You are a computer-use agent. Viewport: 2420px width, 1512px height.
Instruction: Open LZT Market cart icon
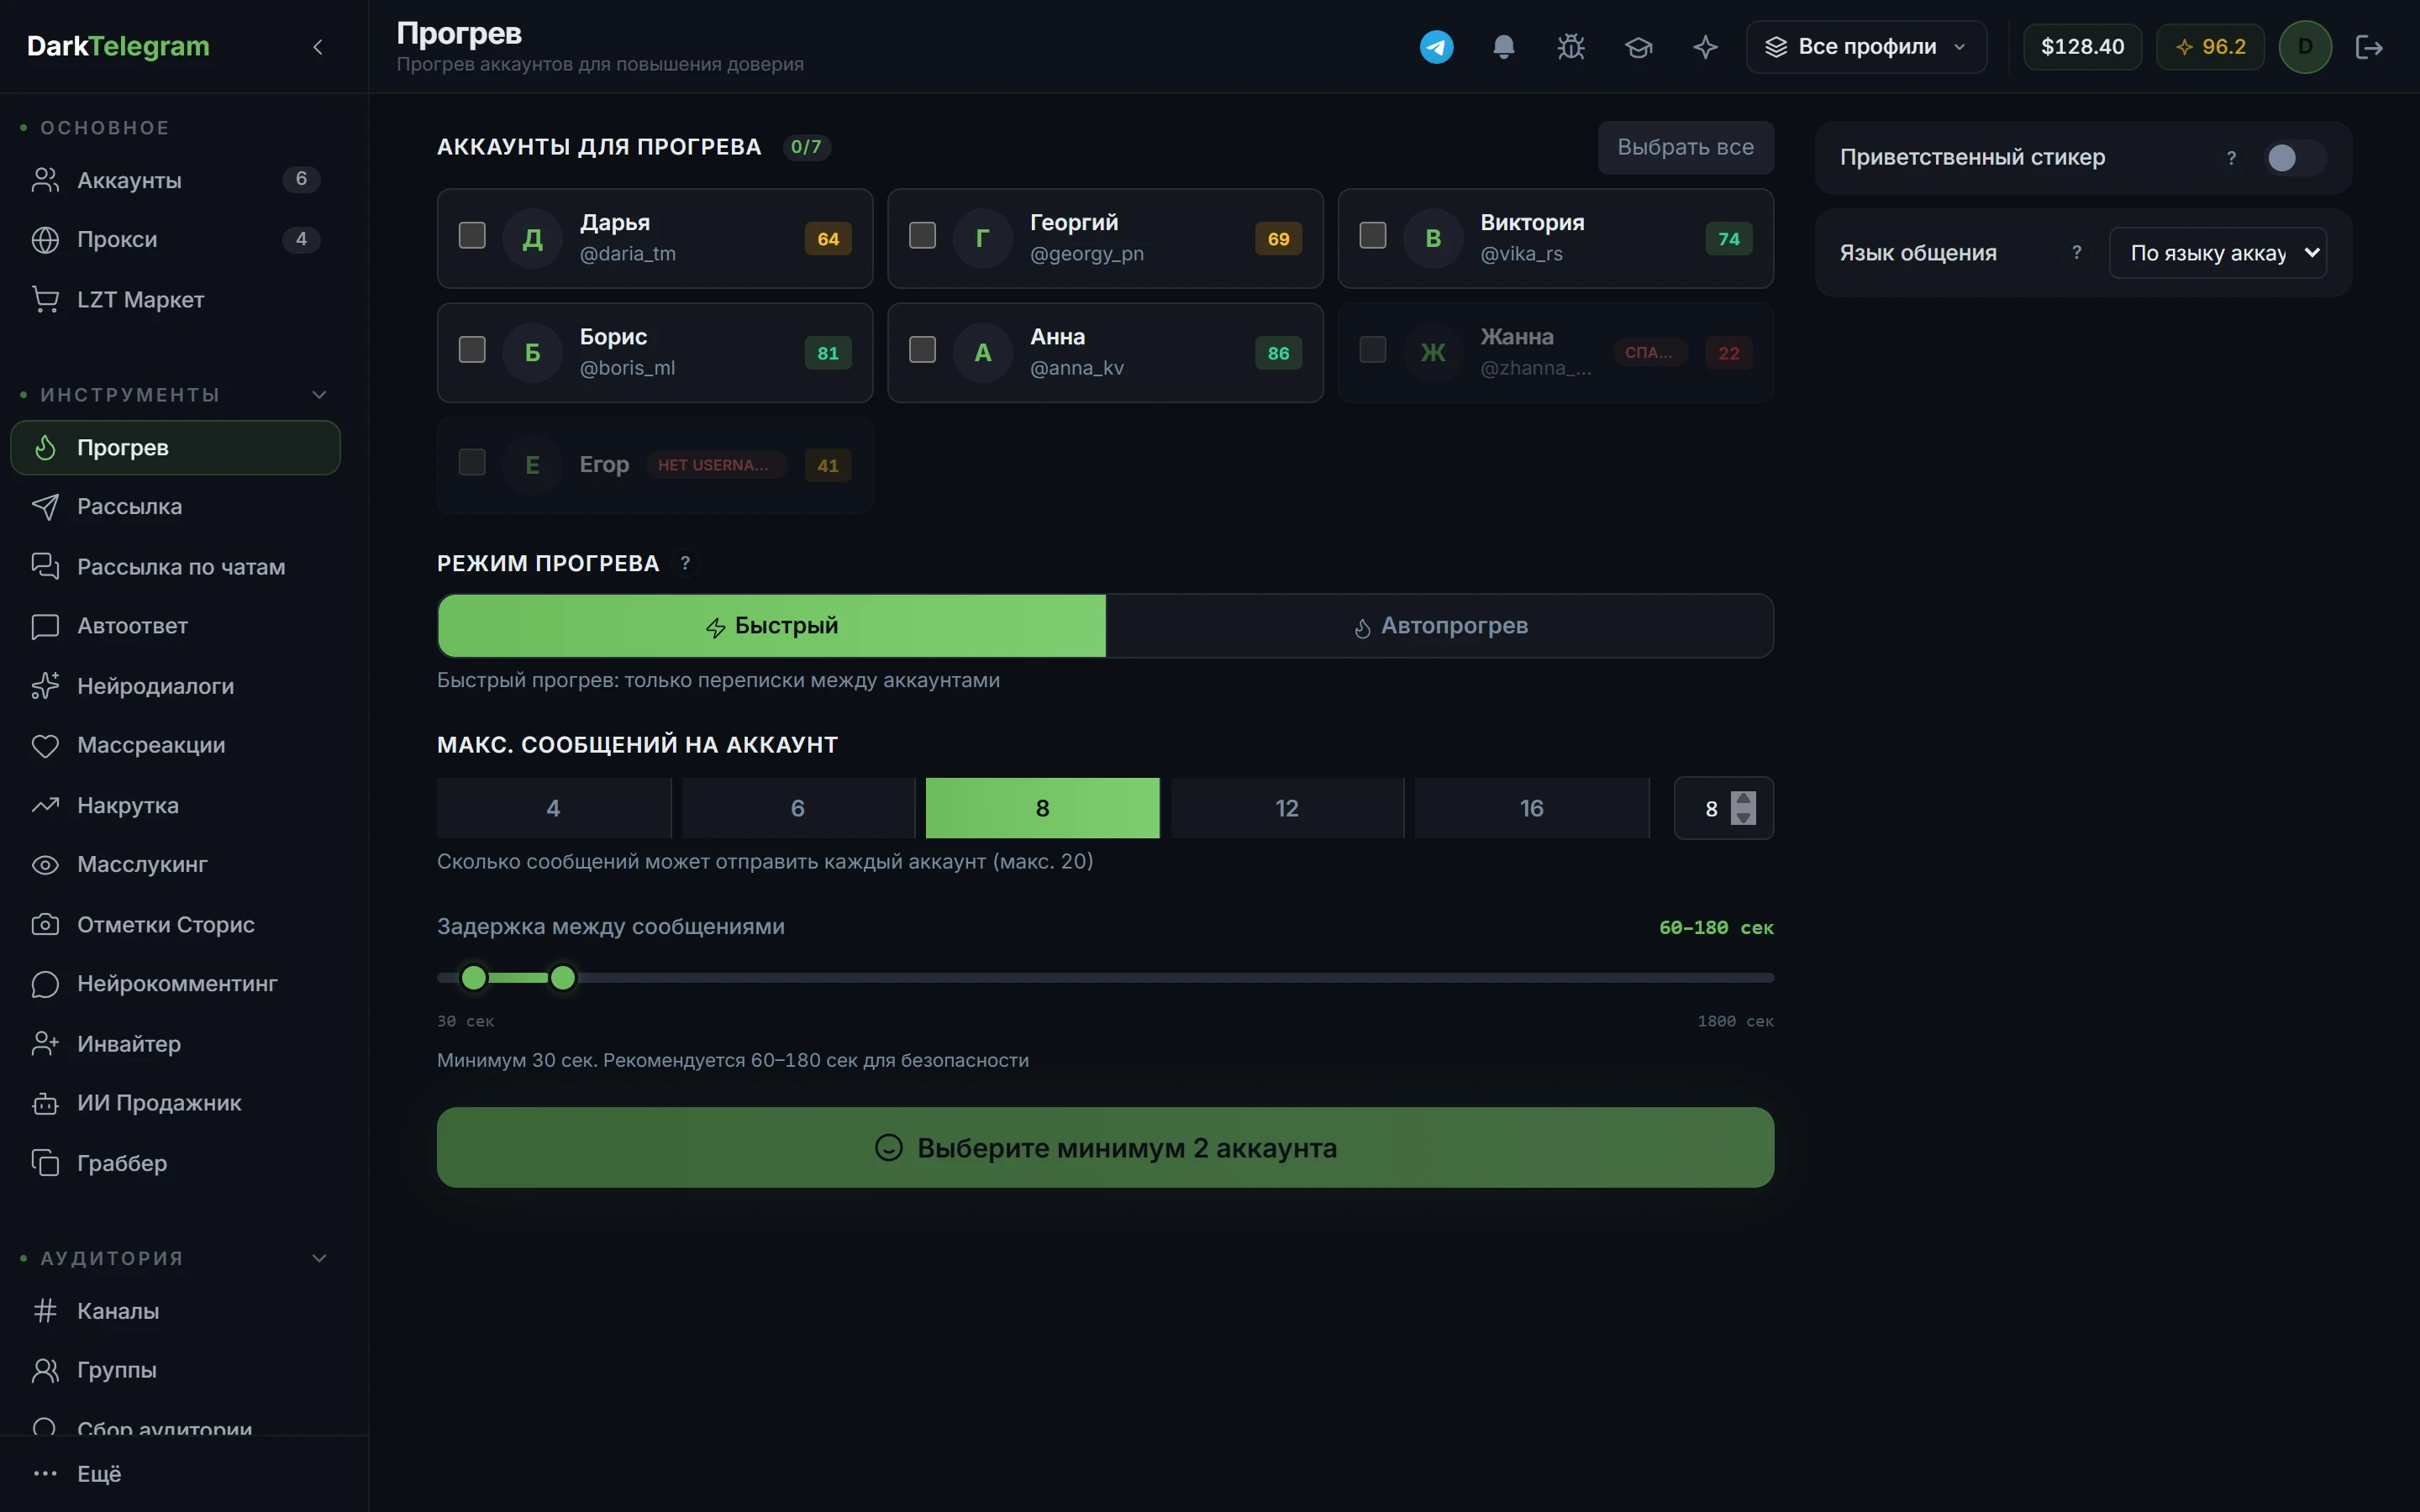[x=45, y=299]
